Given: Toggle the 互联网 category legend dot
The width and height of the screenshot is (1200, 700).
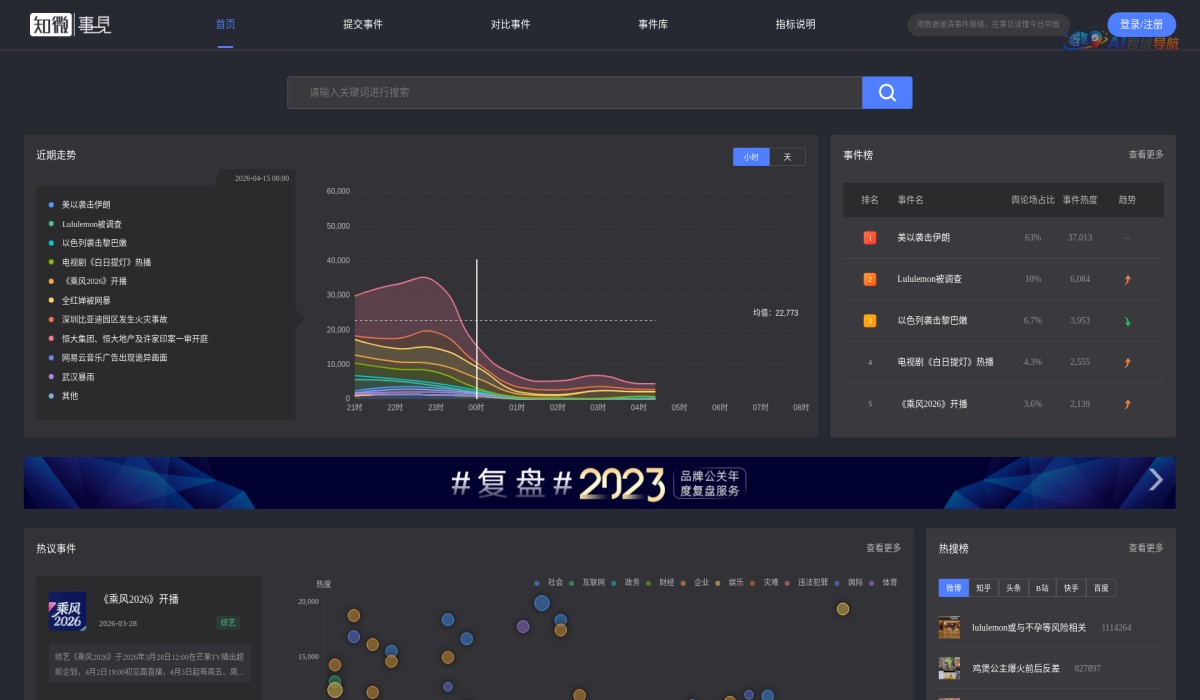Looking at the screenshot, I should point(572,581).
